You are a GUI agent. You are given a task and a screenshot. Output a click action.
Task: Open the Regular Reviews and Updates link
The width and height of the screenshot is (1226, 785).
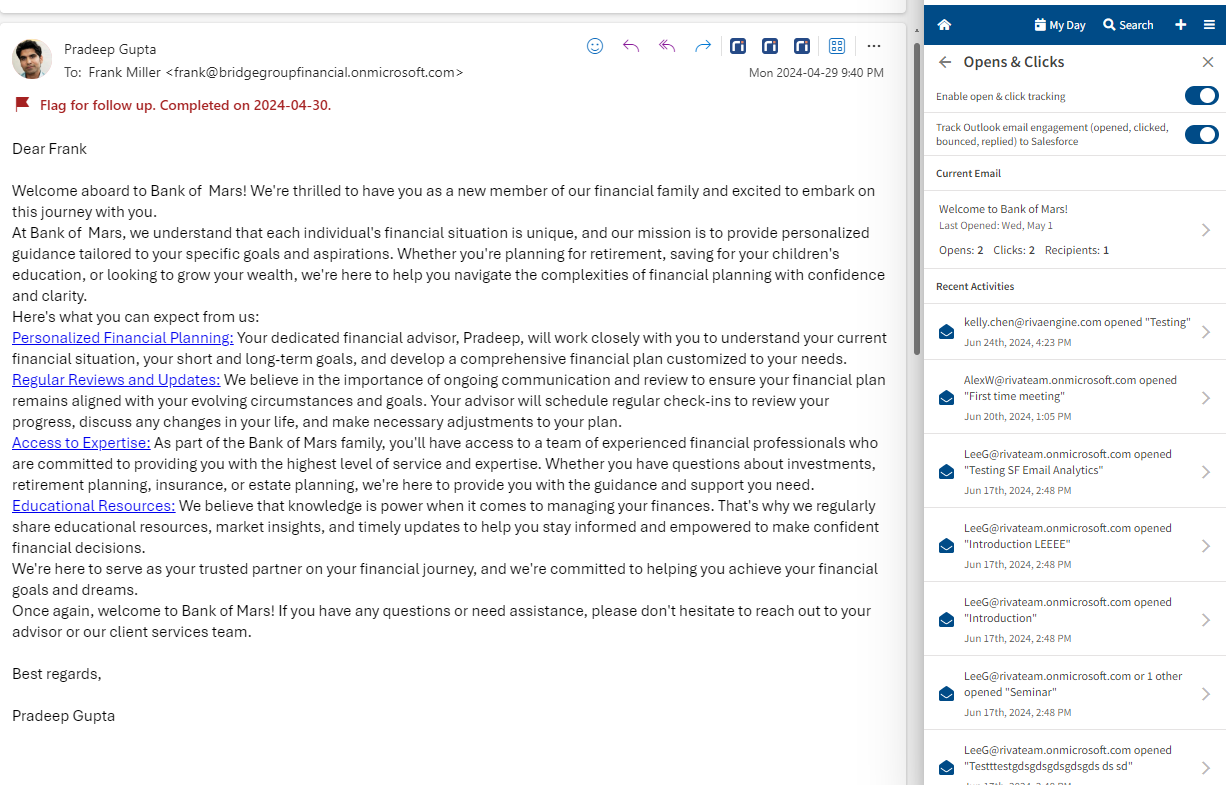click(x=116, y=380)
